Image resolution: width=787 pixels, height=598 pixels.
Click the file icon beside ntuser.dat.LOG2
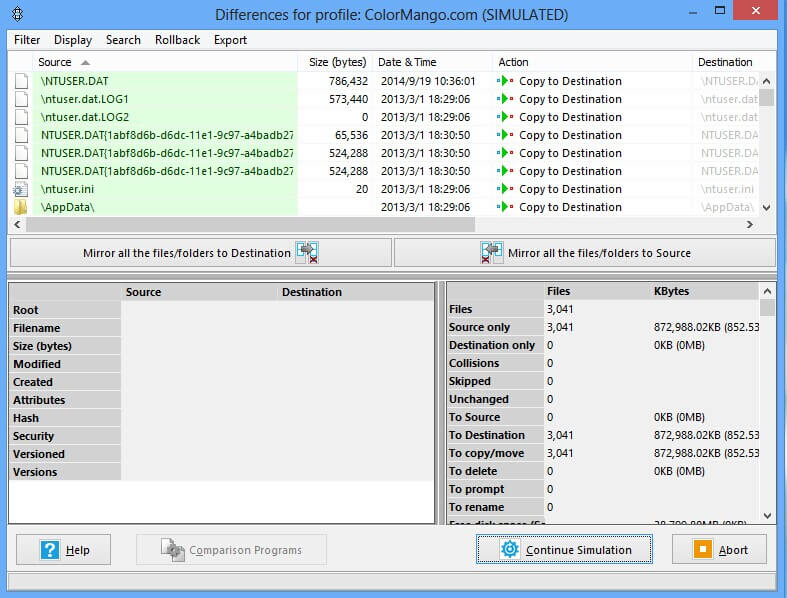click(20, 117)
